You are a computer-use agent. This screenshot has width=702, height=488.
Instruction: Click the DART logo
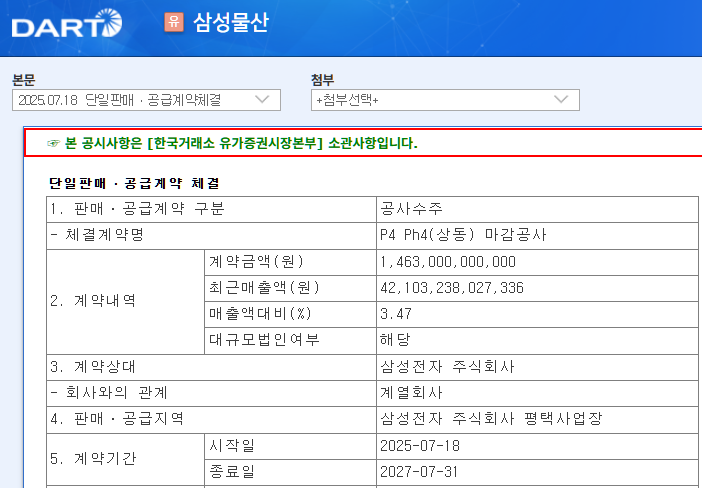point(67,23)
